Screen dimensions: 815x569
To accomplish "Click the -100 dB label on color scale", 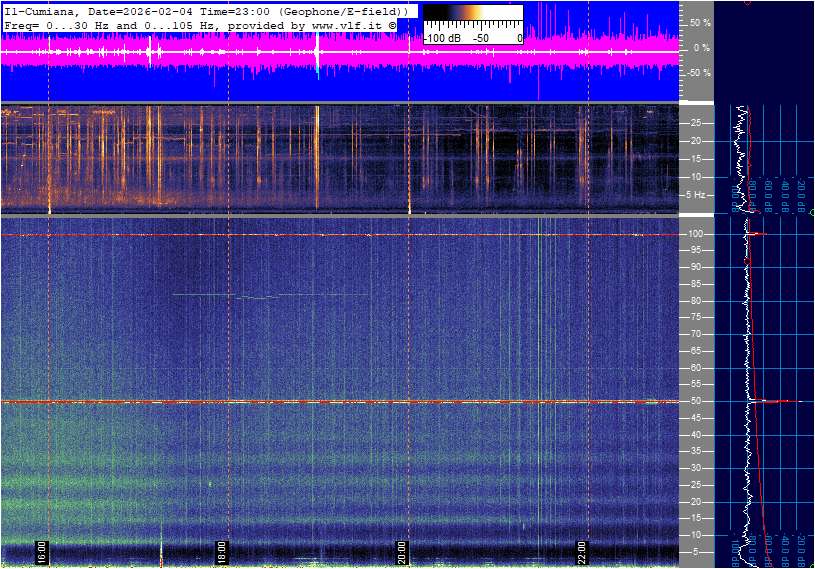I will [442, 38].
